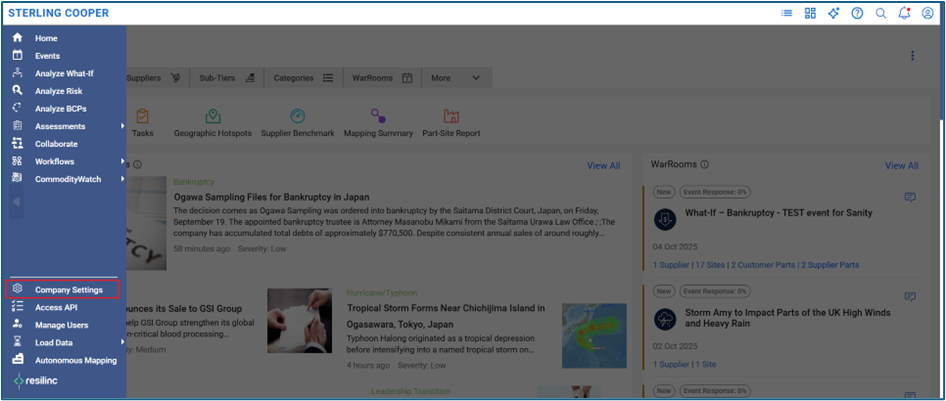This screenshot has width=946, height=401.
Task: Open Collaborate in the sidebar menu
Action: (x=56, y=144)
